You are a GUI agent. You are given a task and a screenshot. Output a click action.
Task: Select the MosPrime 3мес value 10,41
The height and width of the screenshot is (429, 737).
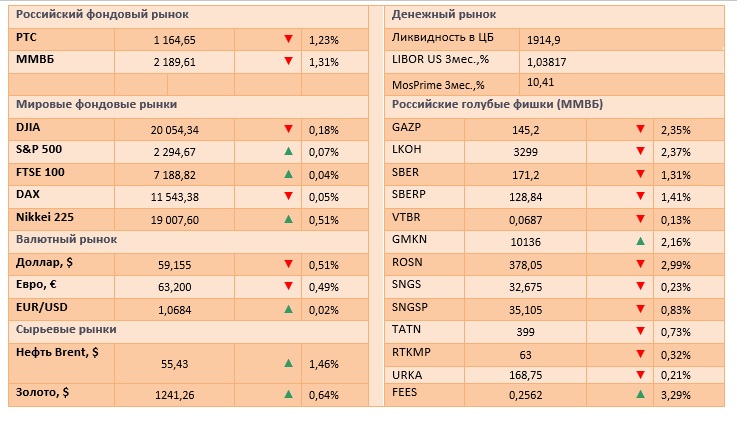pos(540,82)
